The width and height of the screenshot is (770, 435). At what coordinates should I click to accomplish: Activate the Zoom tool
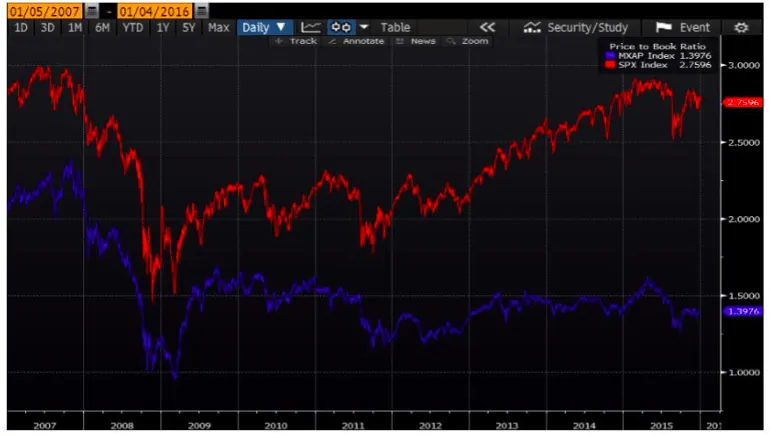pos(468,41)
